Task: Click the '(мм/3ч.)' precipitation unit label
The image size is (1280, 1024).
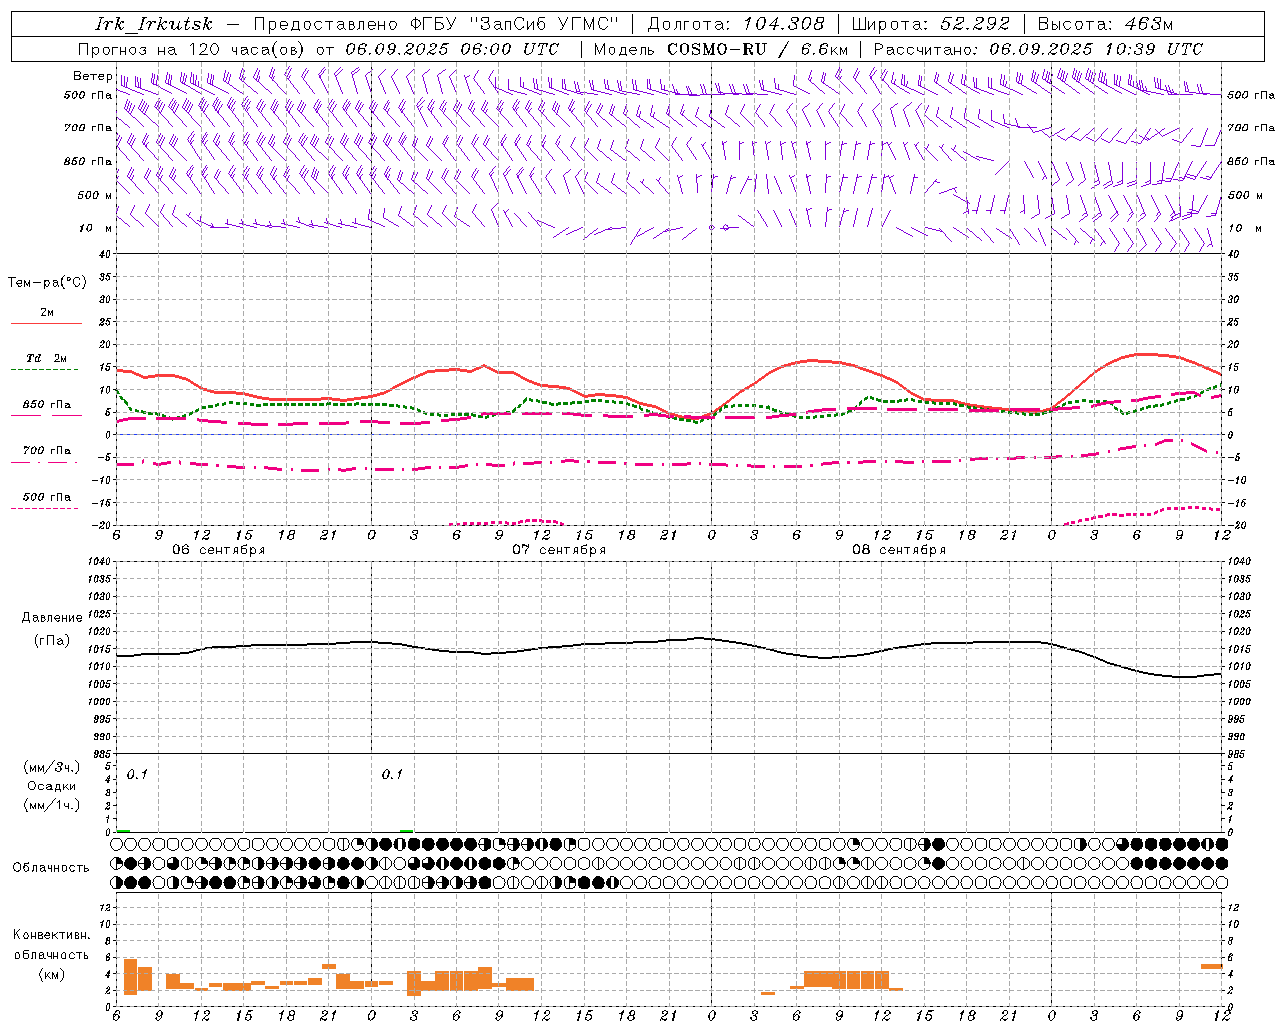Action: (x=51, y=768)
